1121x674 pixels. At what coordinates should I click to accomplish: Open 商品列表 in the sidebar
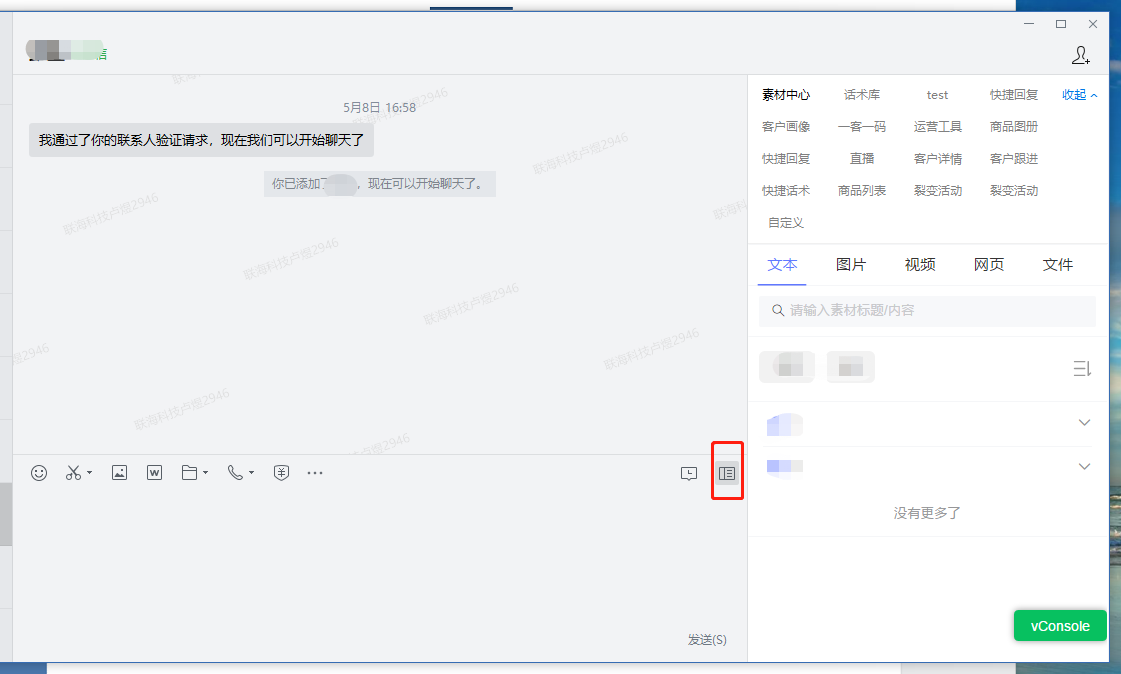861,191
